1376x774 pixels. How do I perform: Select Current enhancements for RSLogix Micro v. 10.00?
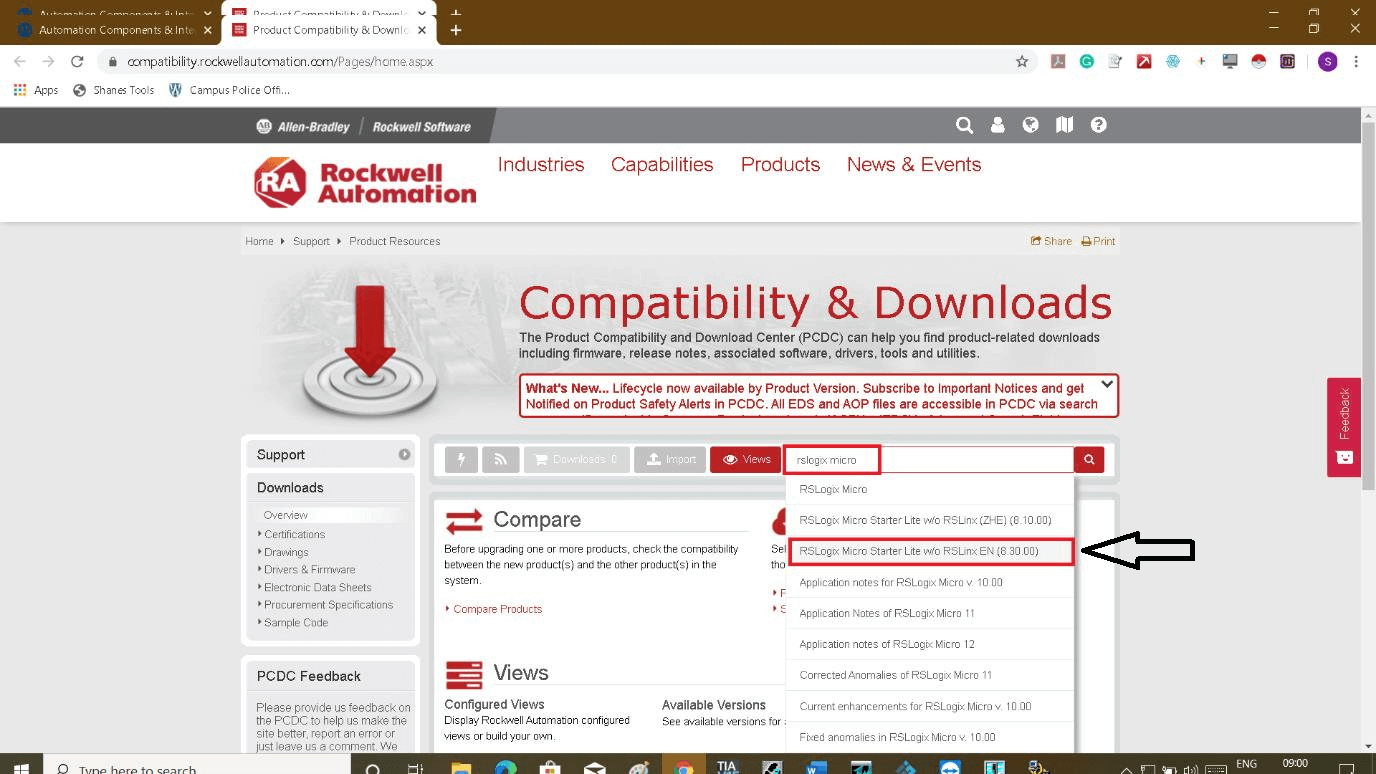[930, 706]
